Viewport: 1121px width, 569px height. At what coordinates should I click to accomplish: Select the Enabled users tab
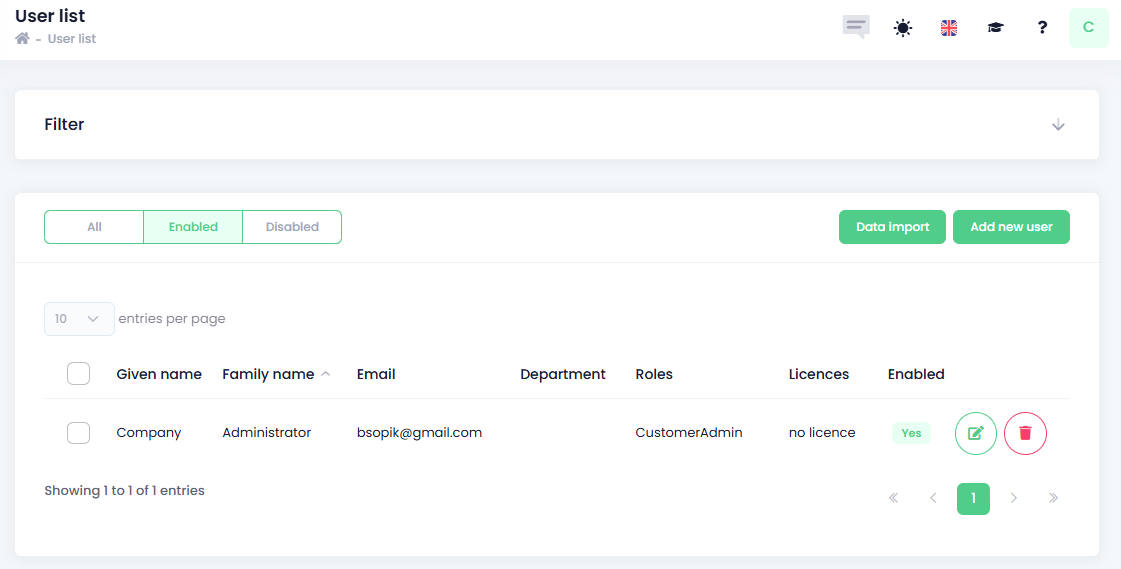(x=193, y=227)
